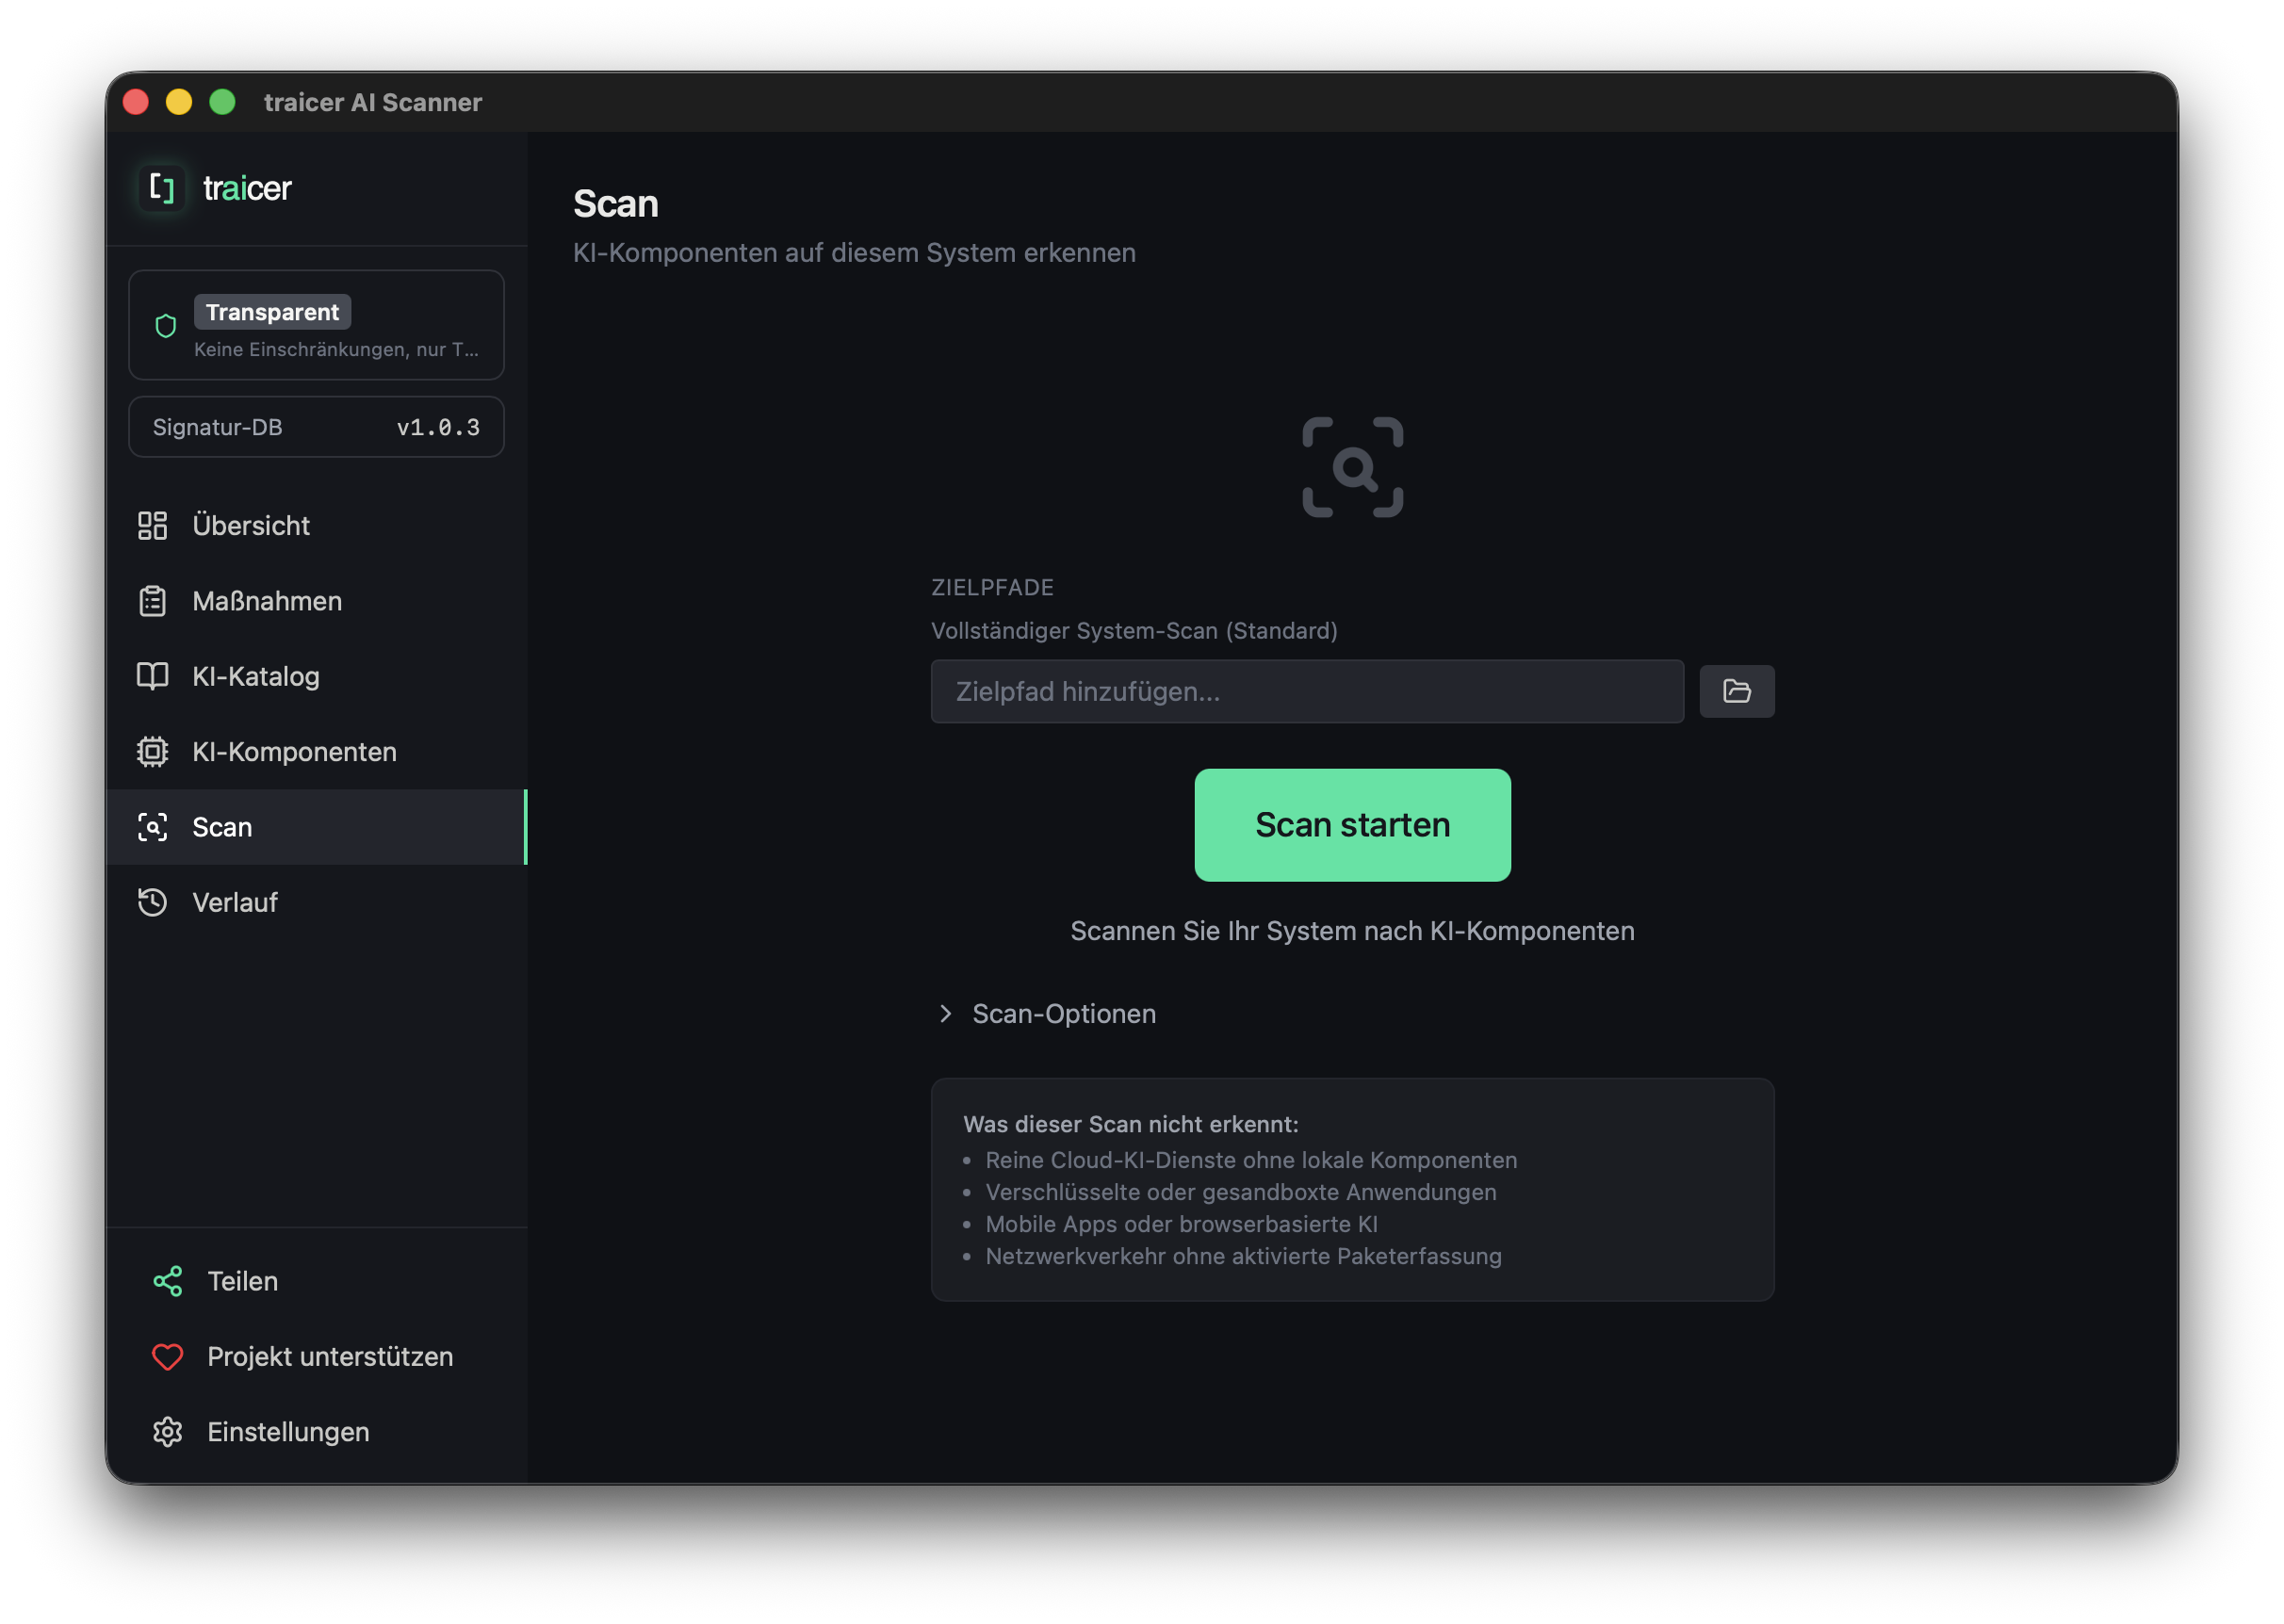
Task: Click the shield icon in Transparent card
Action: coord(166,326)
